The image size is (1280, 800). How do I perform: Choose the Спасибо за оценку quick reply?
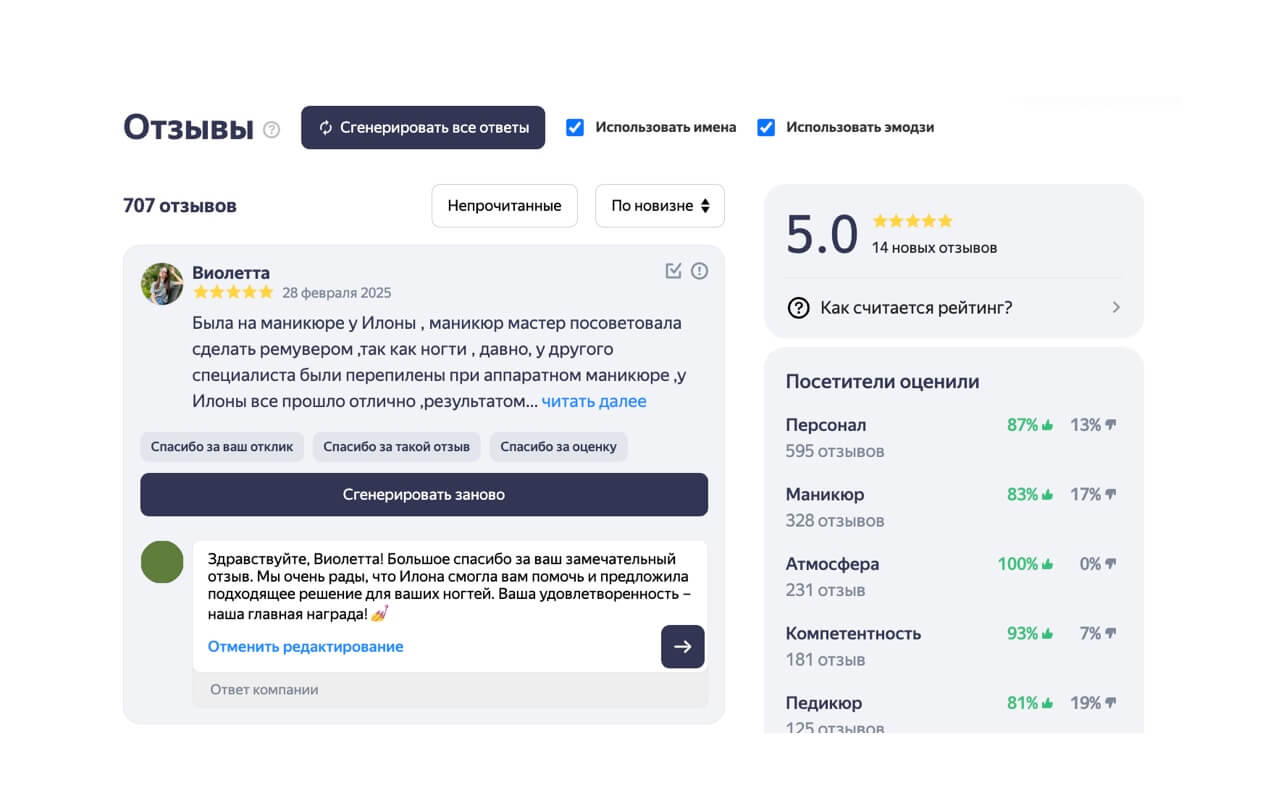(x=558, y=446)
